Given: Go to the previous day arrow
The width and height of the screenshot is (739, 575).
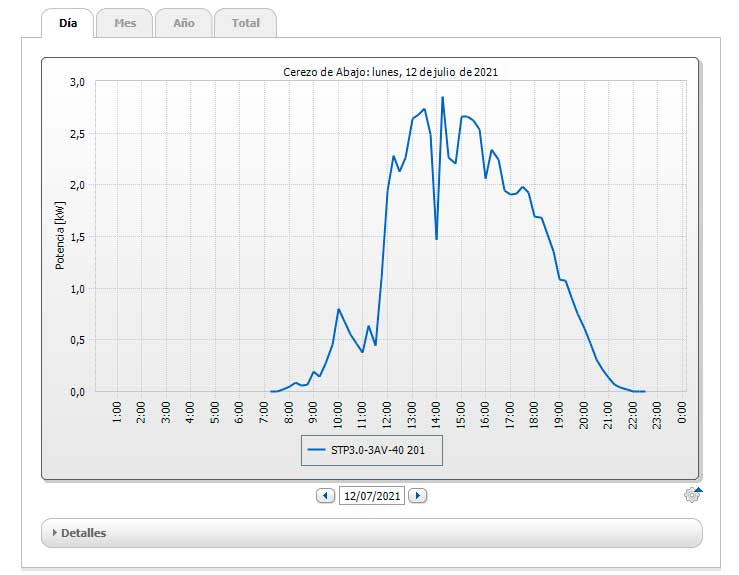Looking at the screenshot, I should tap(325, 496).
